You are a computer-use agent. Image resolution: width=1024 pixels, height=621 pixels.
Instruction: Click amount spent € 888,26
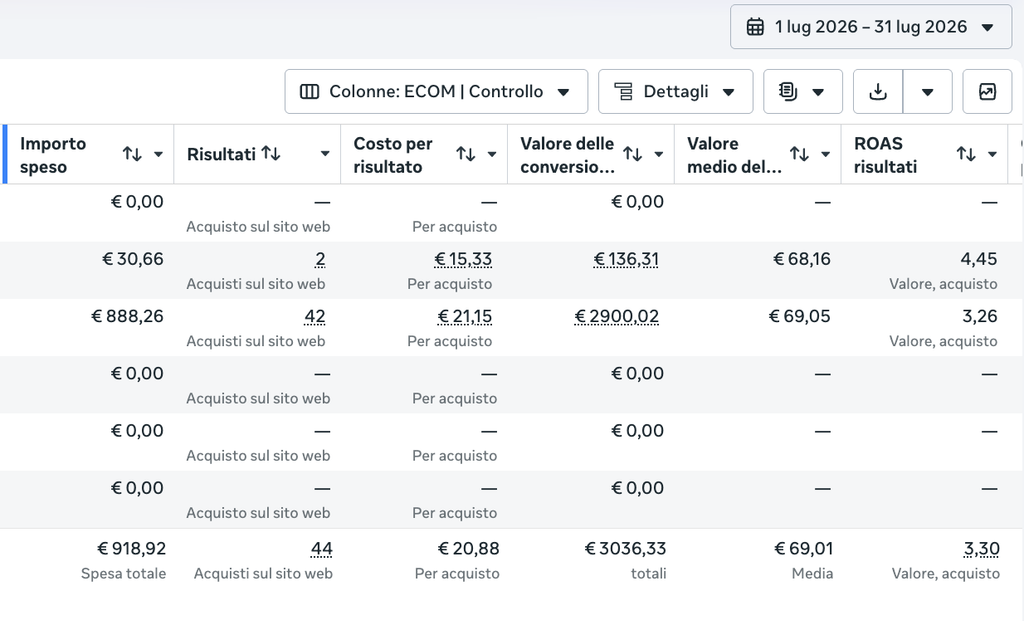pyautogui.click(x=127, y=317)
